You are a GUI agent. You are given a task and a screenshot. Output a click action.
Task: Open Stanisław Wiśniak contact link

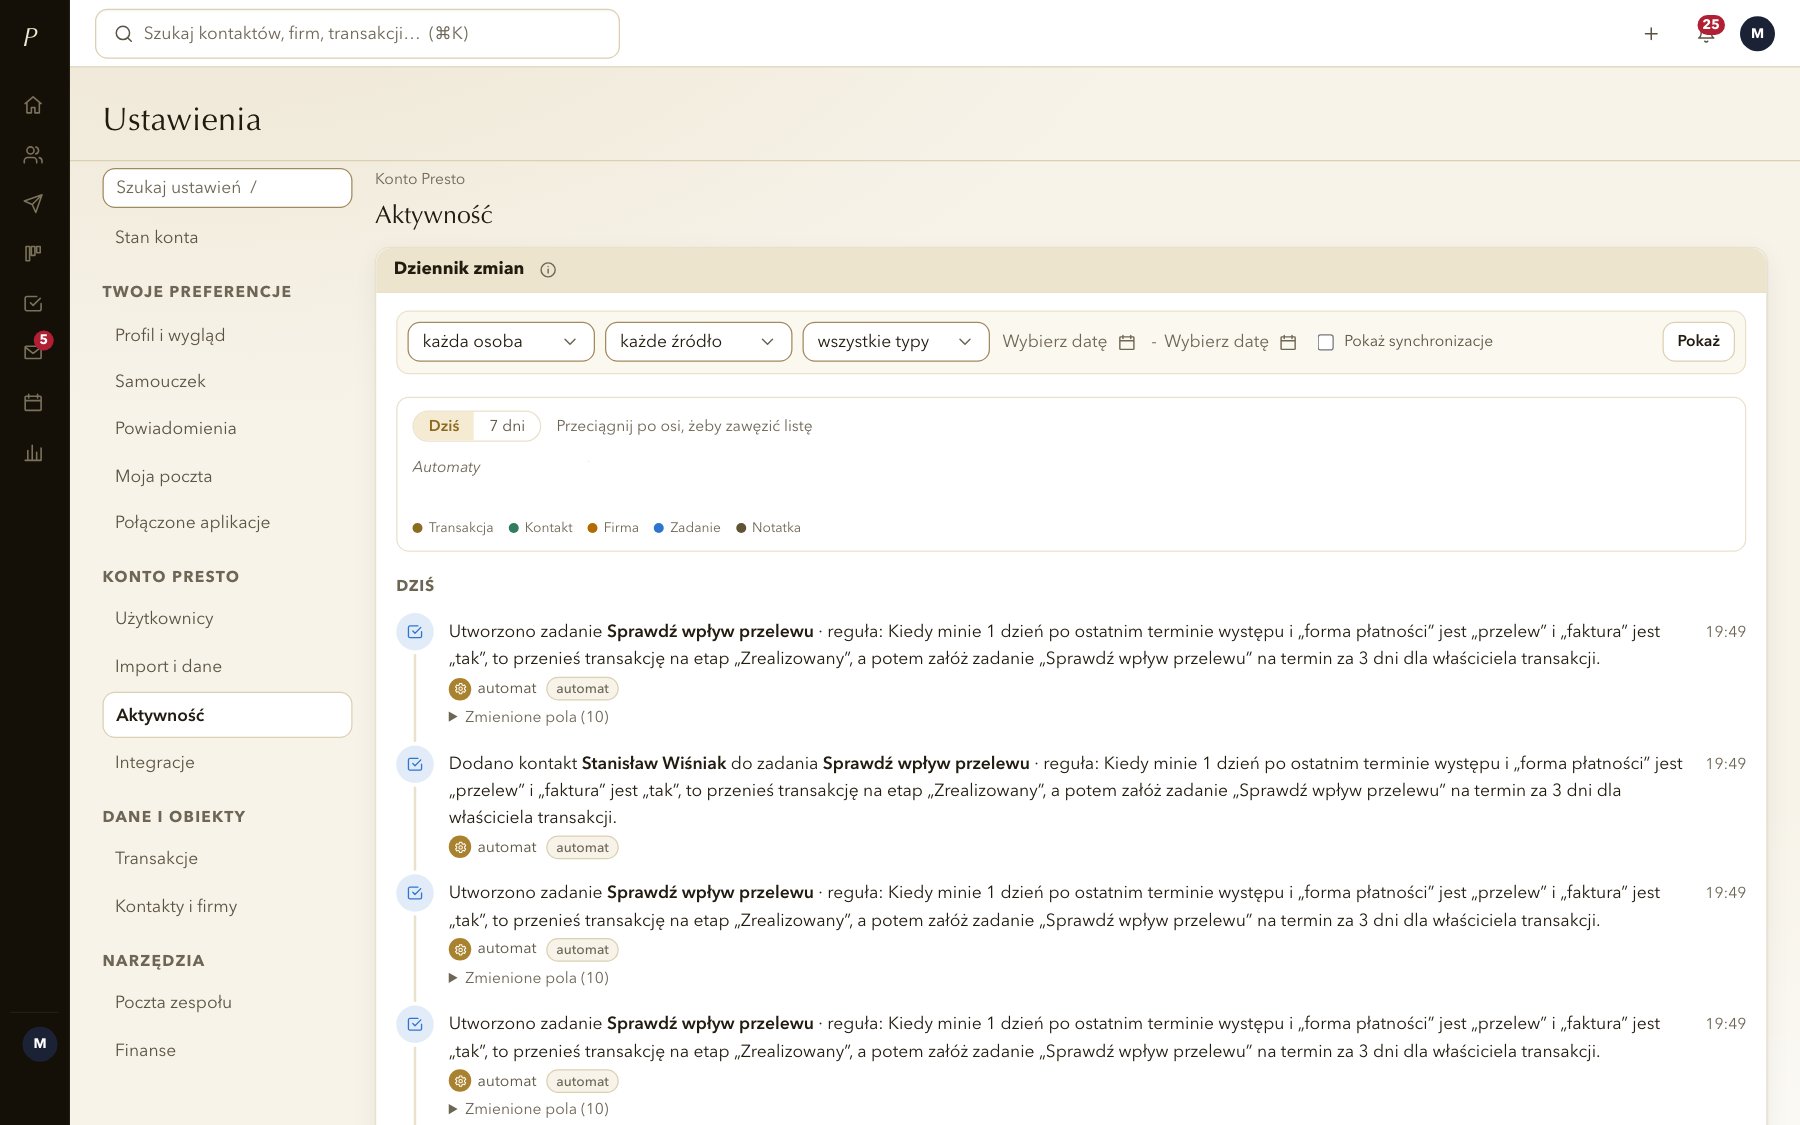click(x=654, y=763)
